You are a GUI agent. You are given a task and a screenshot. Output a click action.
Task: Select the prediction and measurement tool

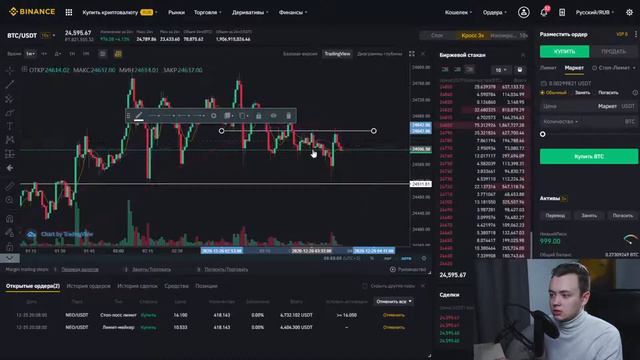click(10, 154)
